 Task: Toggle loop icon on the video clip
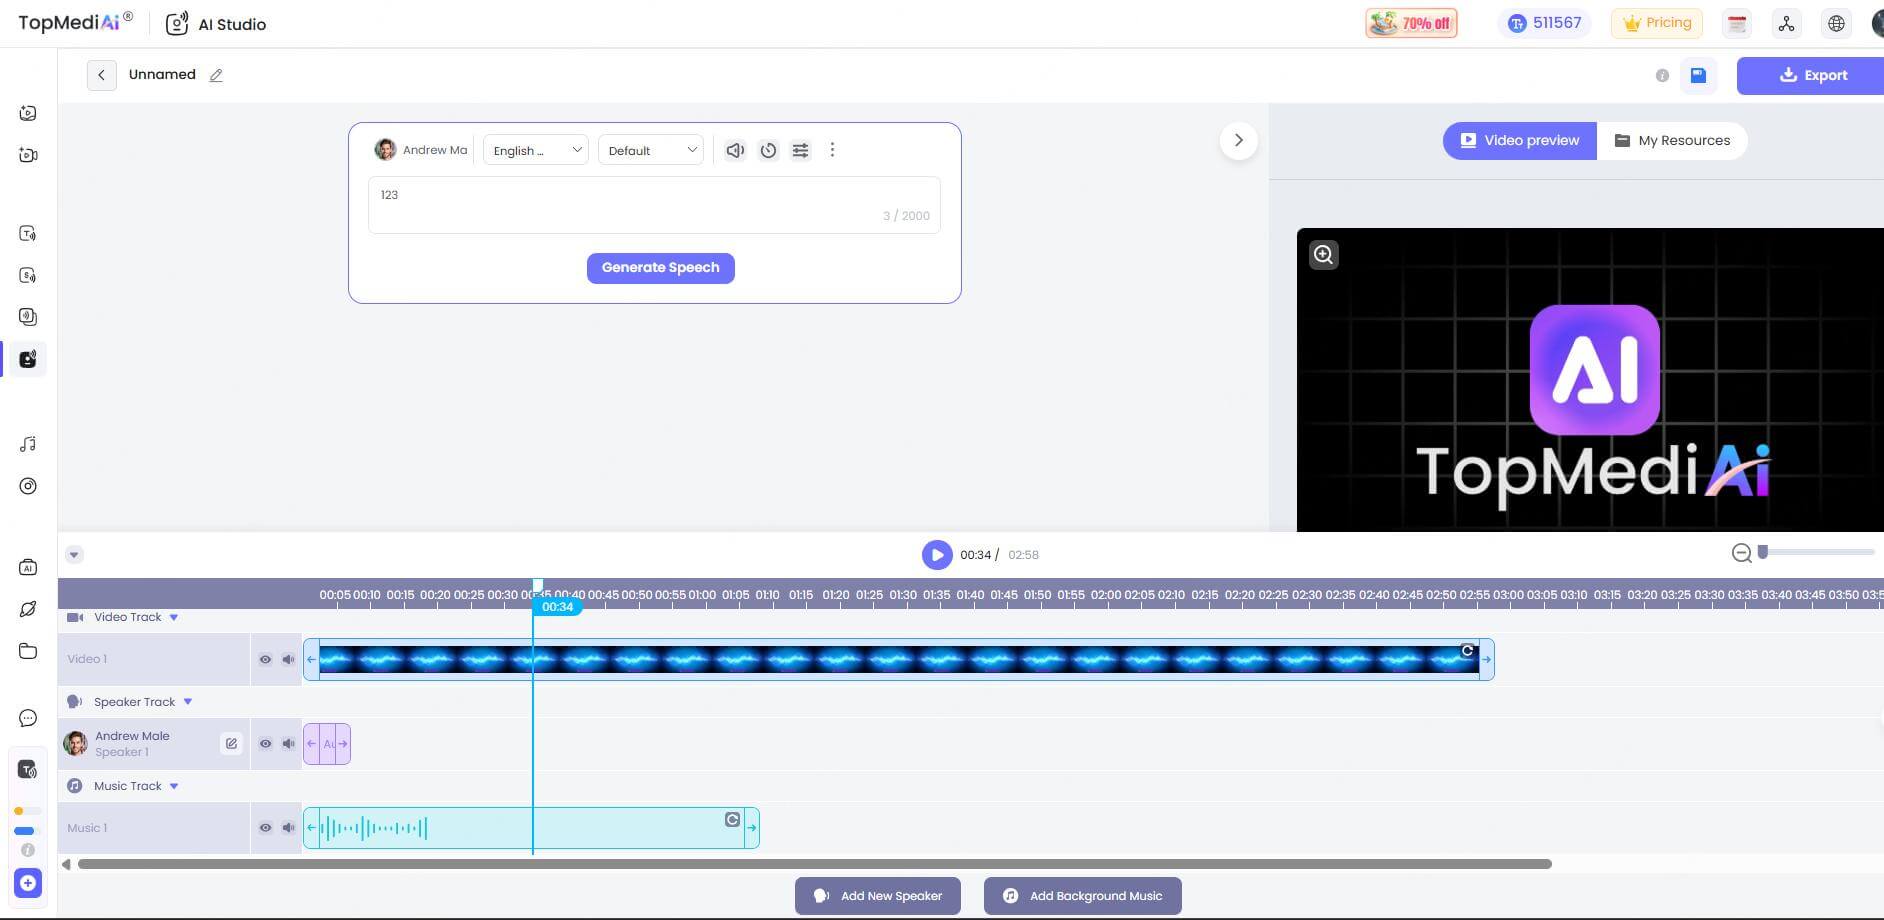point(1467,651)
